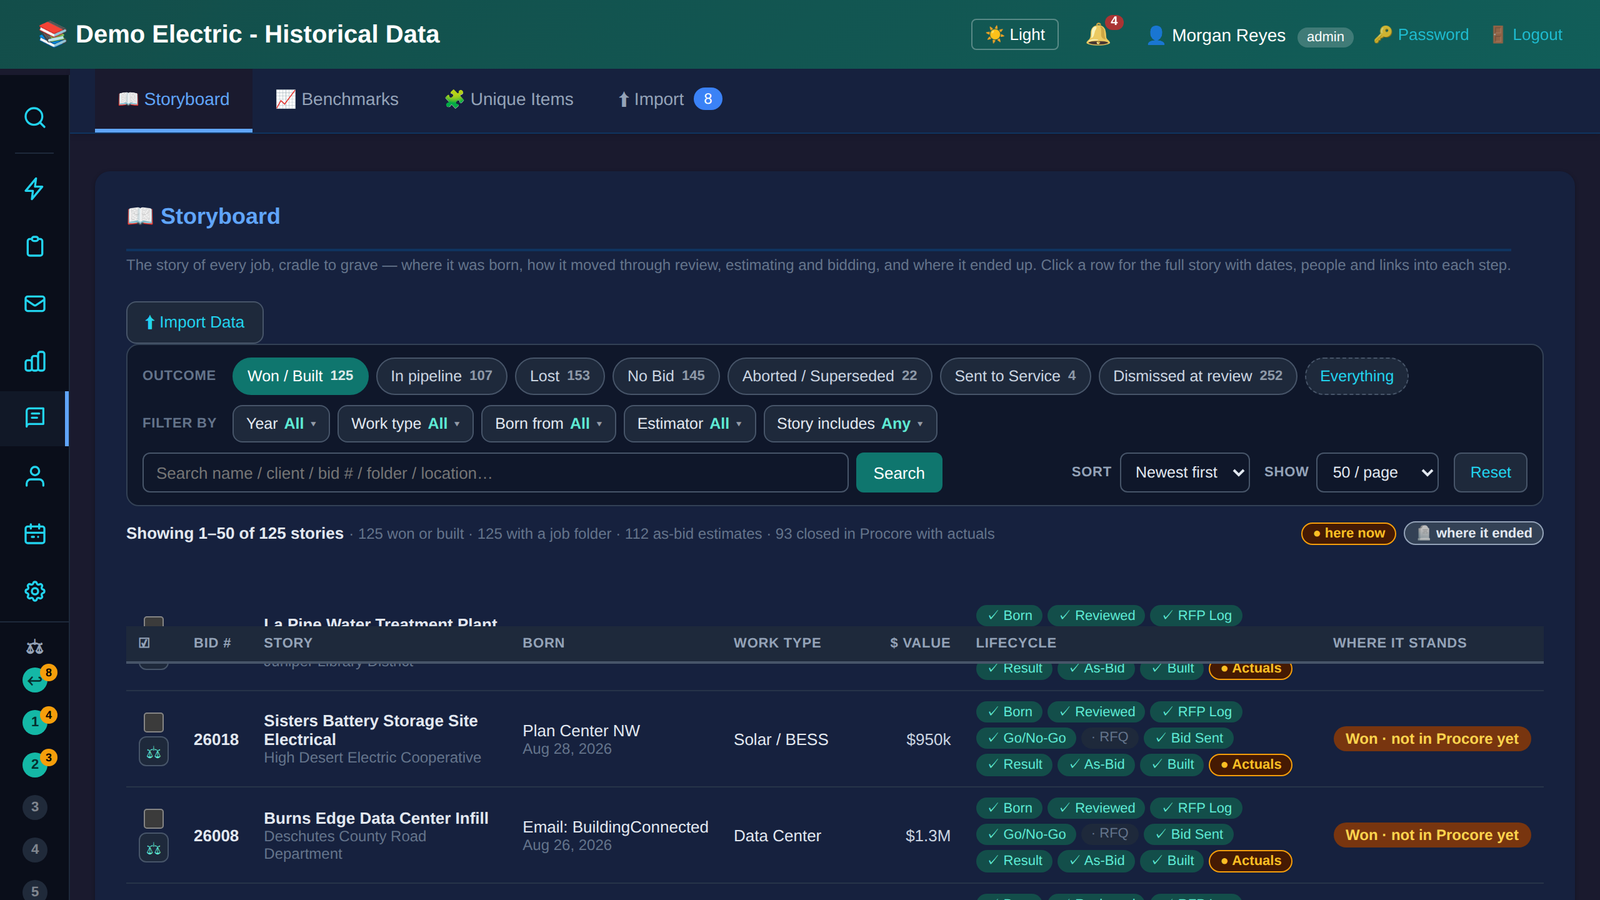The height and width of the screenshot is (900, 1600).
Task: Open the bar chart sidebar icon
Action: [x=35, y=361]
